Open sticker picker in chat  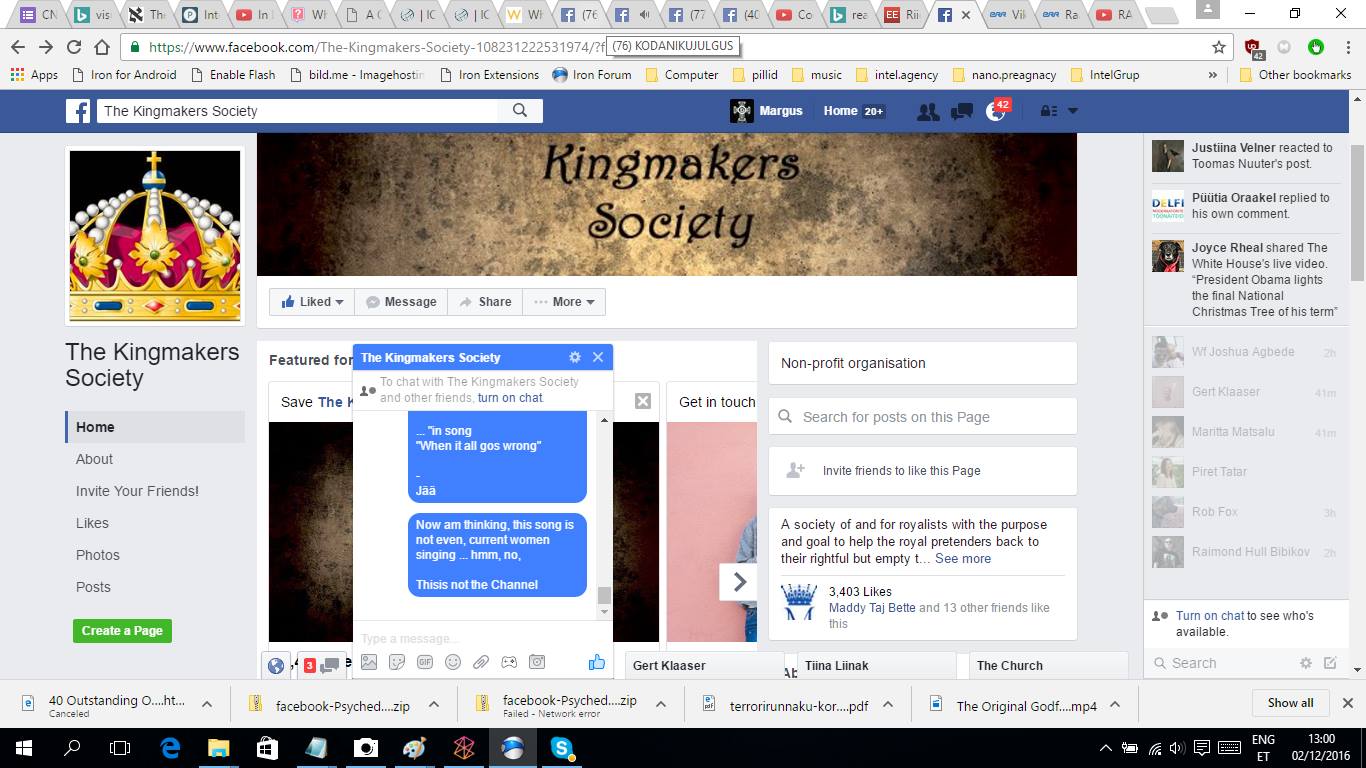pyautogui.click(x=397, y=662)
